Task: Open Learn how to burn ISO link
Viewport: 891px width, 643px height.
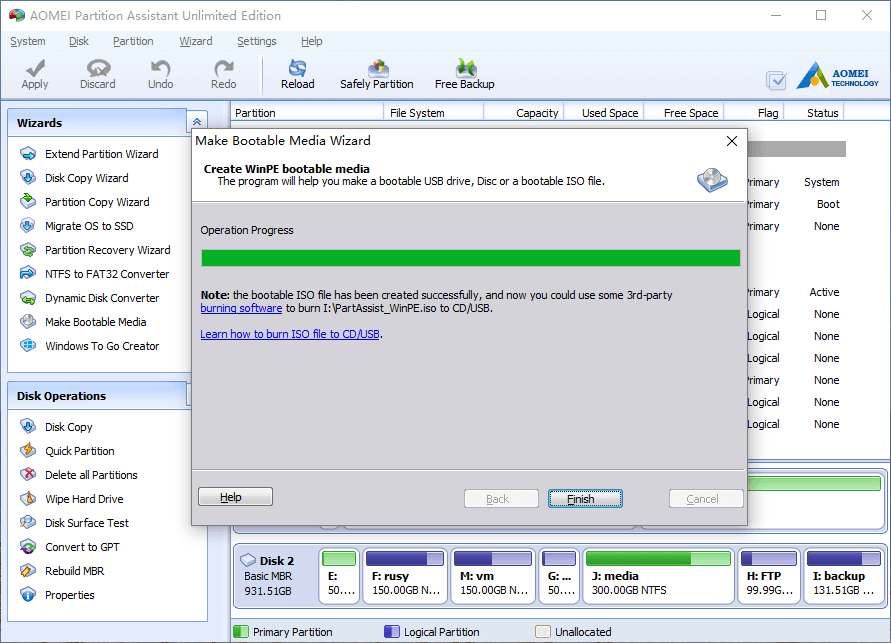Action: (290, 334)
